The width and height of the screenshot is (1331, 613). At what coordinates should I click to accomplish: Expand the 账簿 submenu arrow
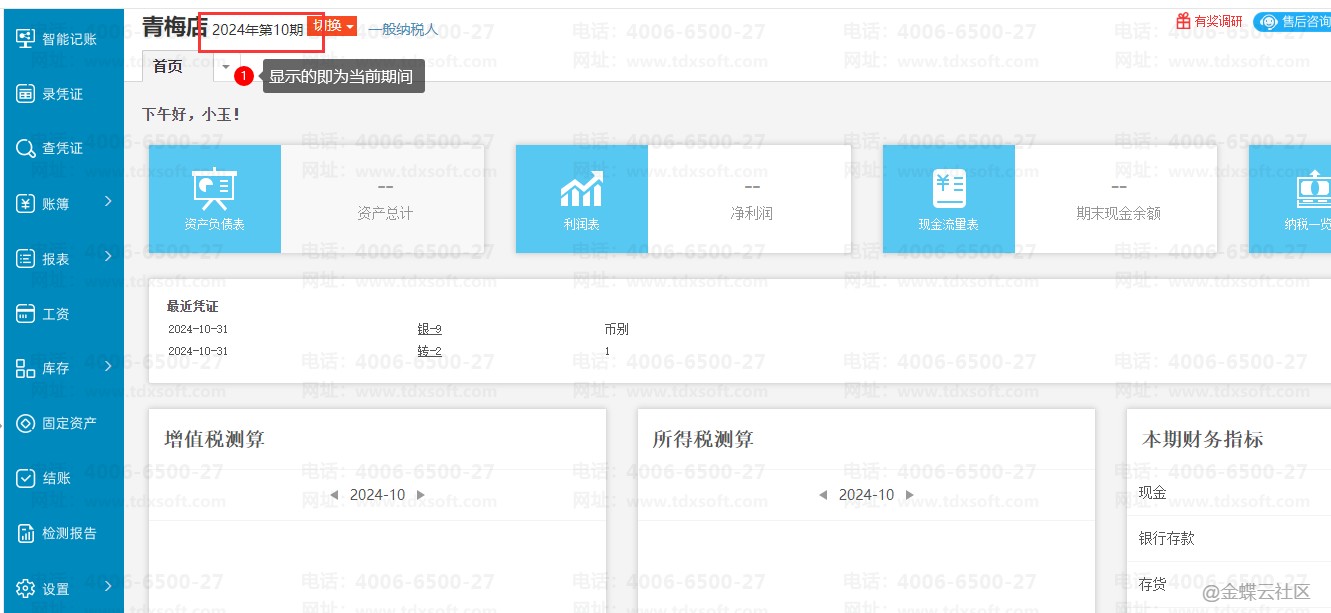[108, 203]
